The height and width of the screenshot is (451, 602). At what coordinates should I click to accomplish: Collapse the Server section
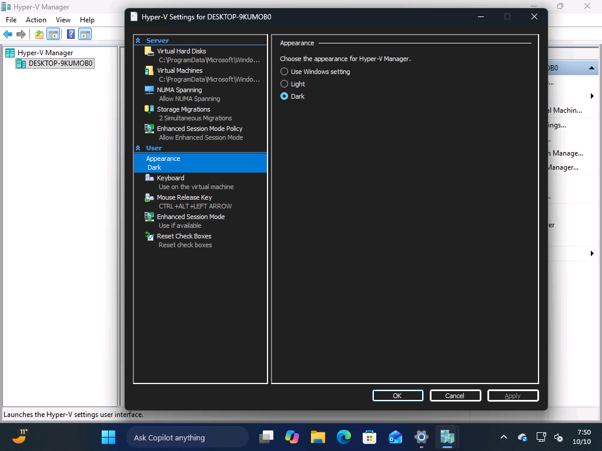pyautogui.click(x=138, y=40)
